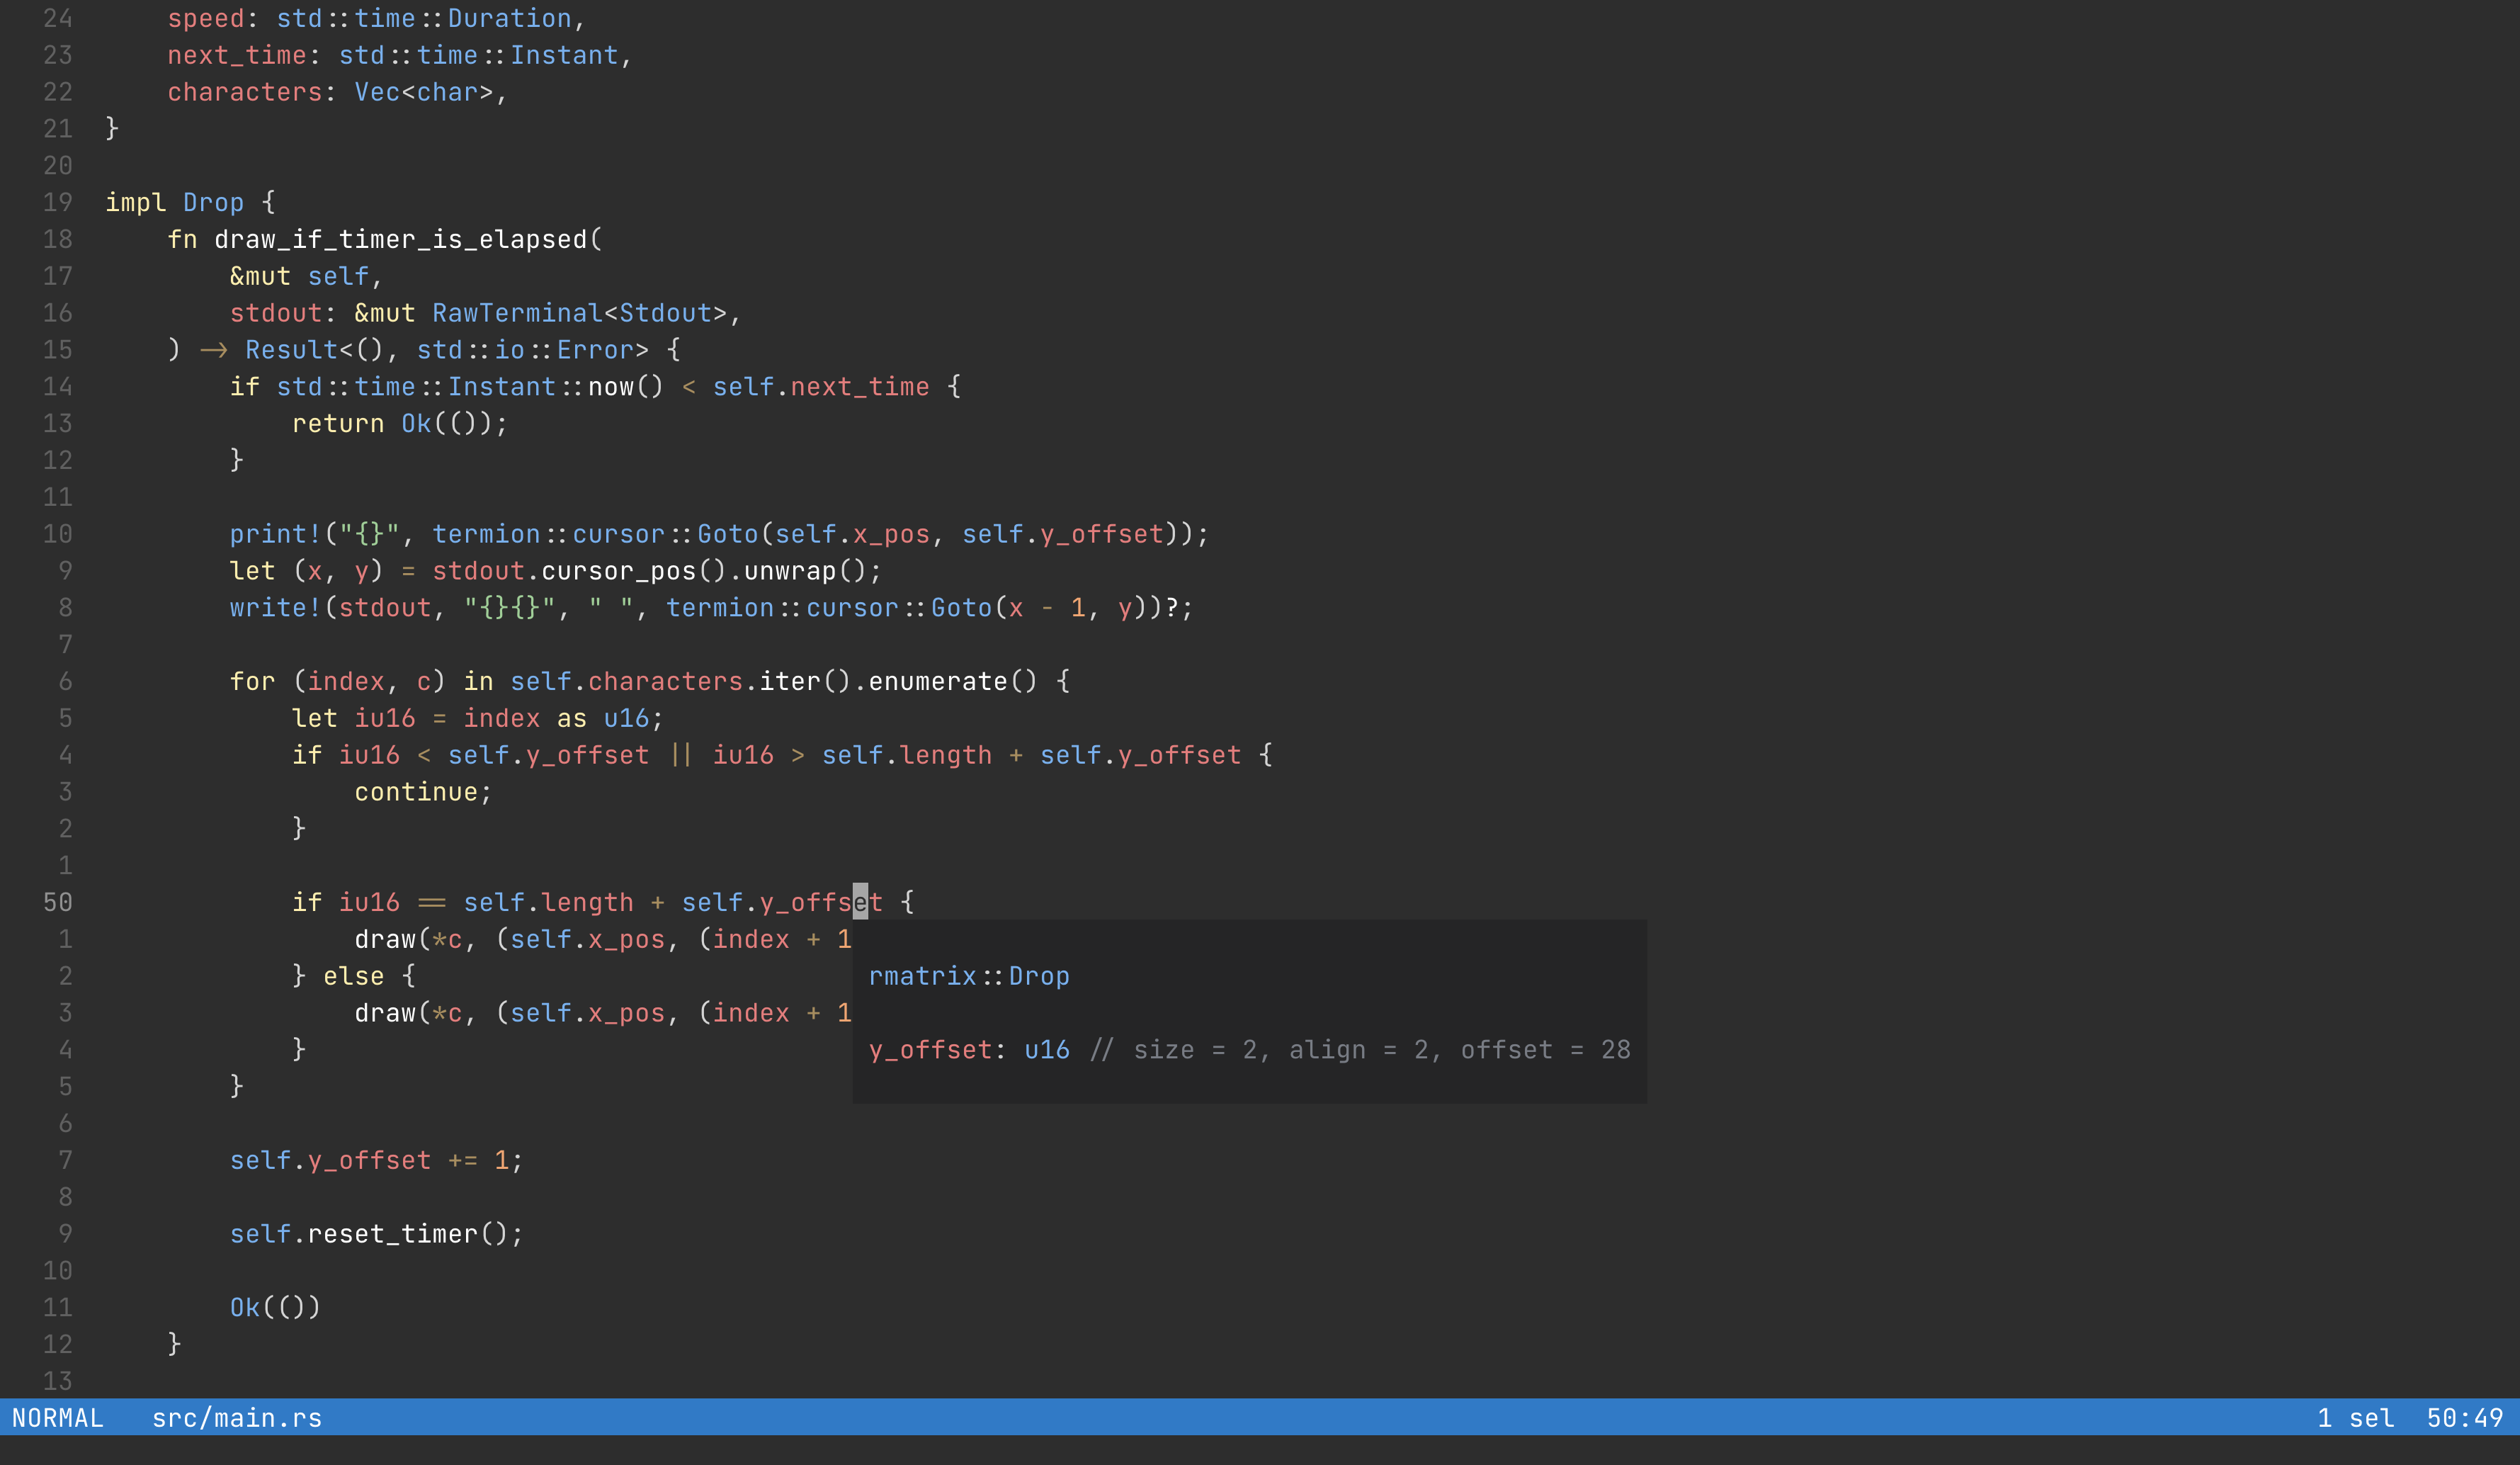Screen dimensions: 2520x1465
Task: Click the NORMAL mode indicator
Action: point(59,1417)
